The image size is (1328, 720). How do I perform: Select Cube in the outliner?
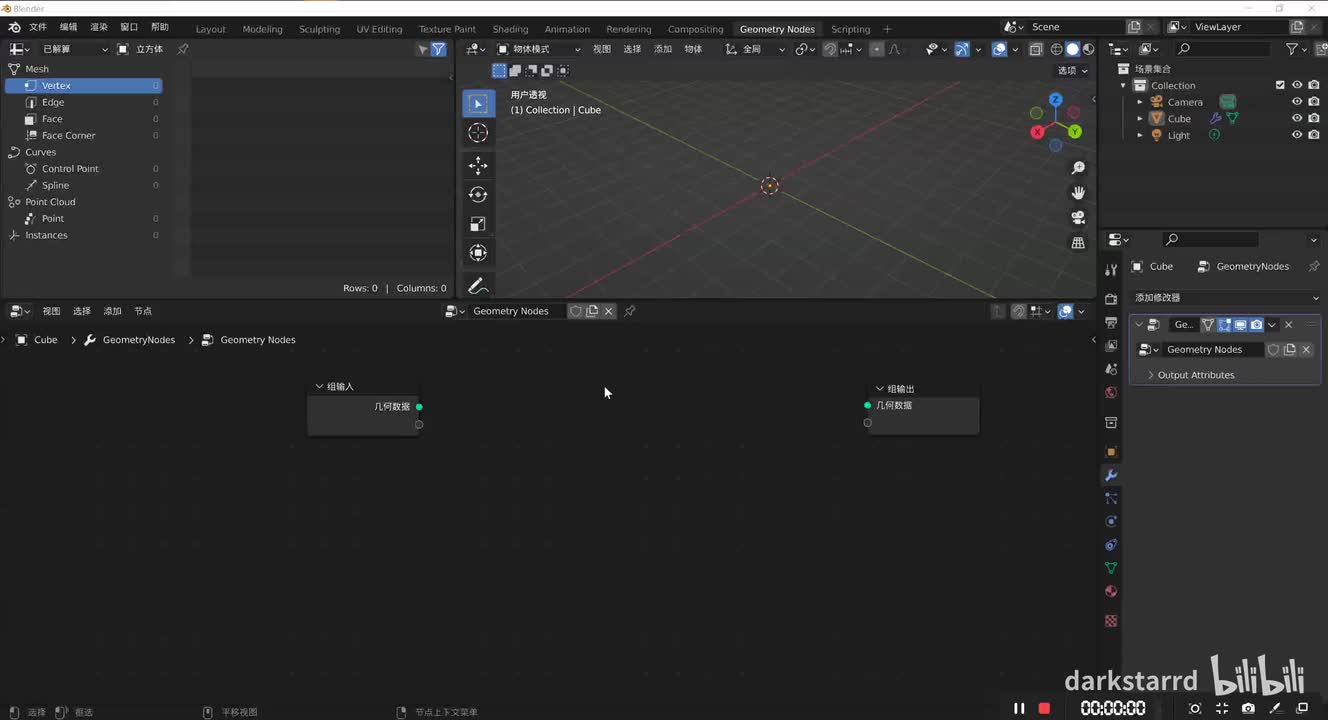[x=1179, y=118]
